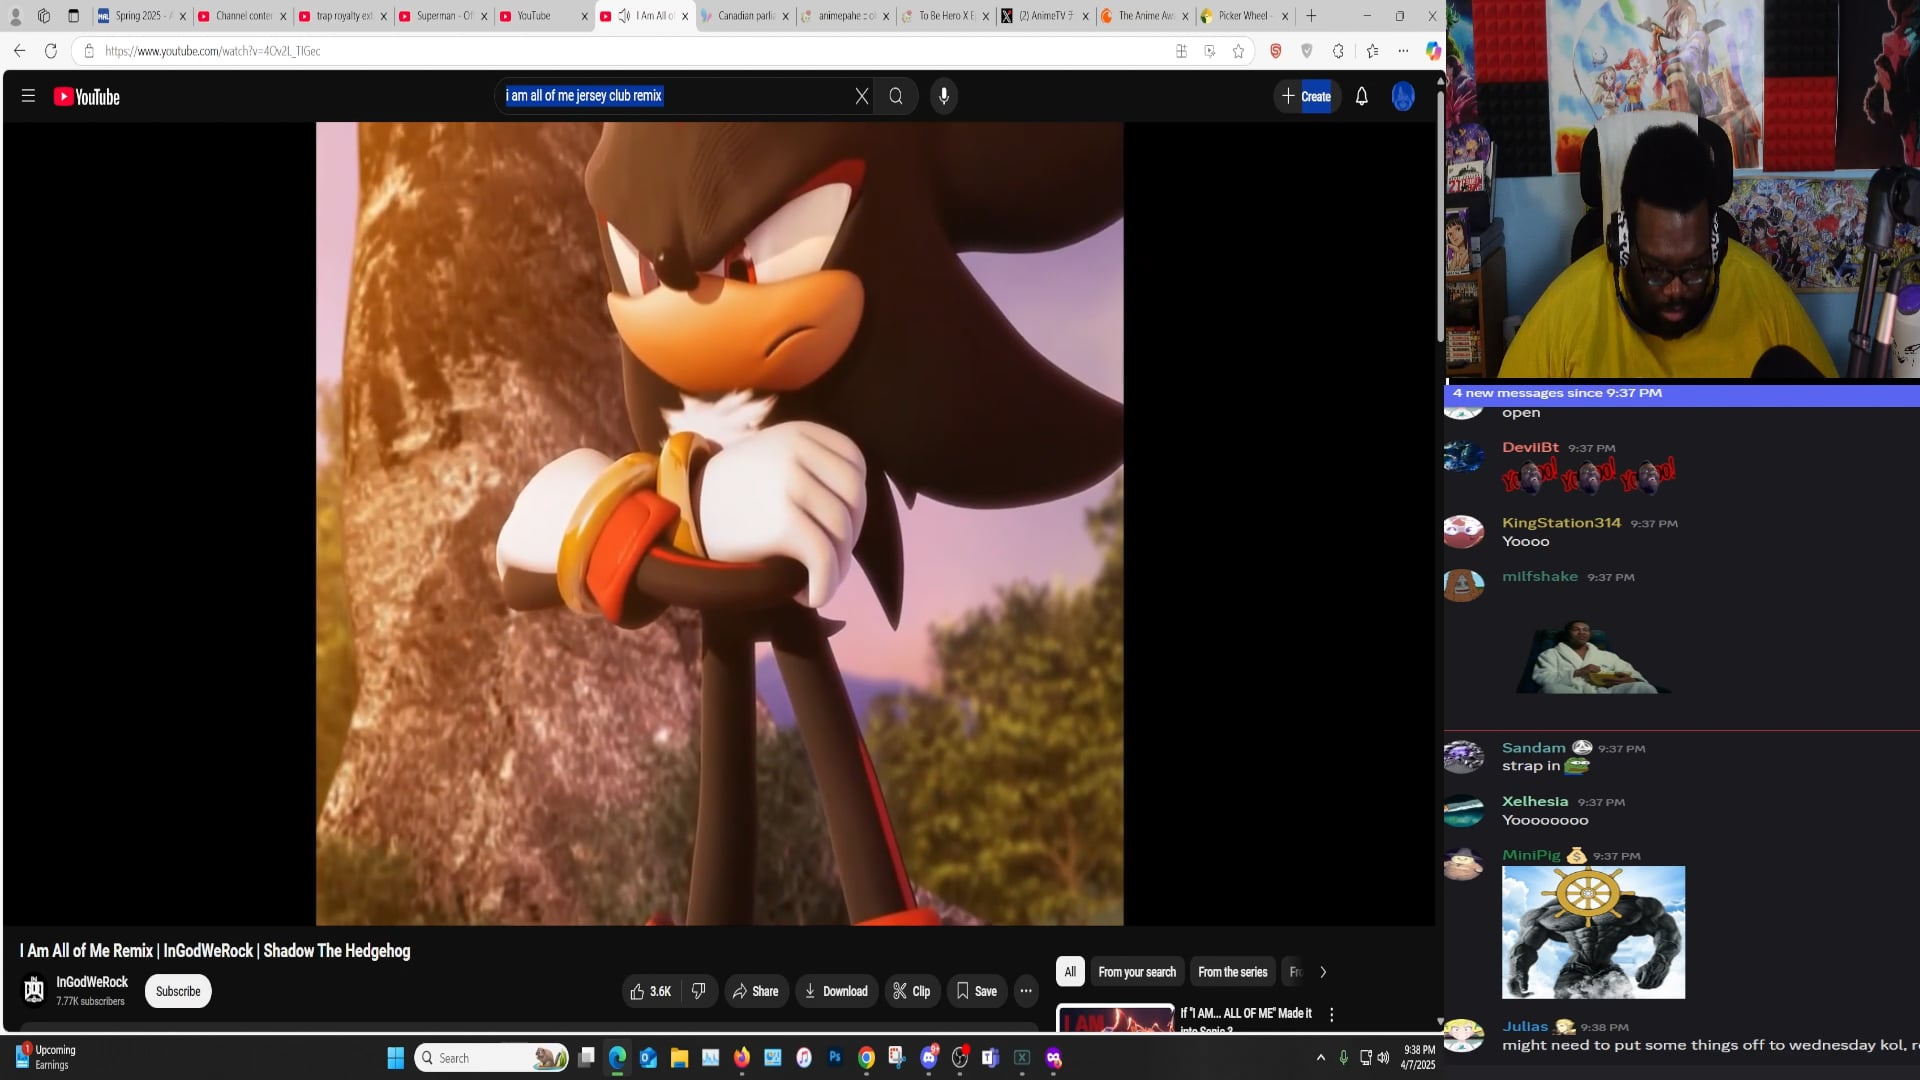Subscribe to InGodWeRock channel
The image size is (1920, 1080).
pyautogui.click(x=178, y=991)
